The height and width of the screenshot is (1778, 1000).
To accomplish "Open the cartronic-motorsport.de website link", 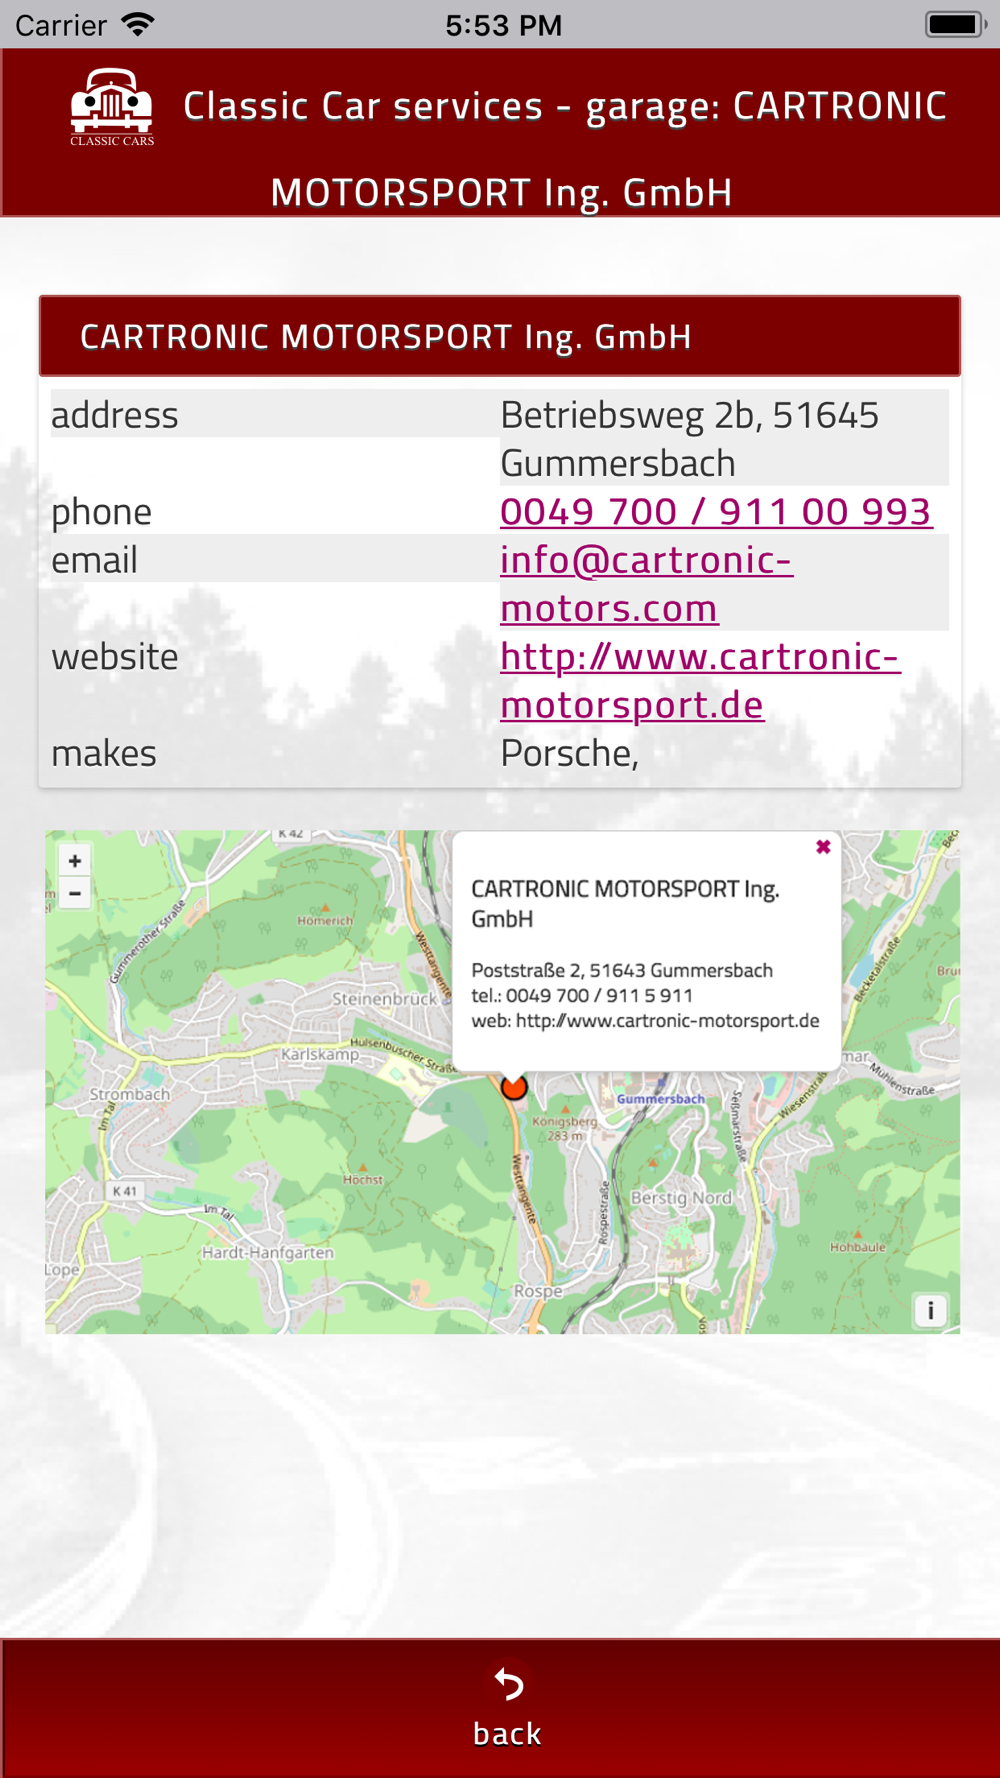I will coord(700,680).
